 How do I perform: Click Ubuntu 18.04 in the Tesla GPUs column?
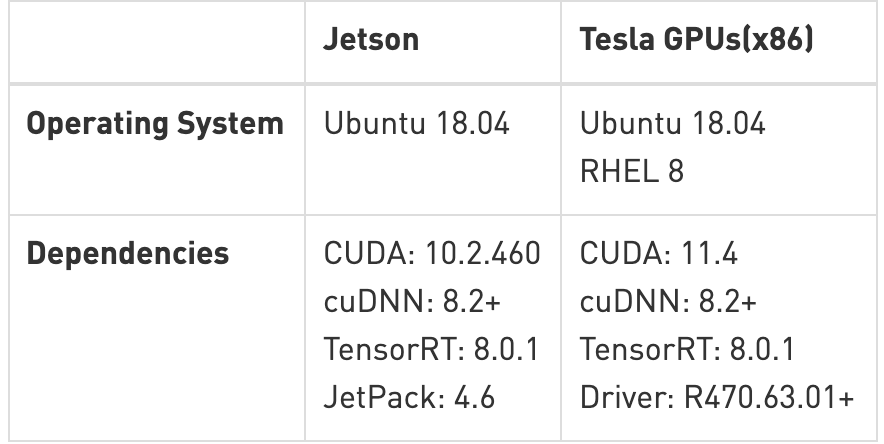(673, 125)
